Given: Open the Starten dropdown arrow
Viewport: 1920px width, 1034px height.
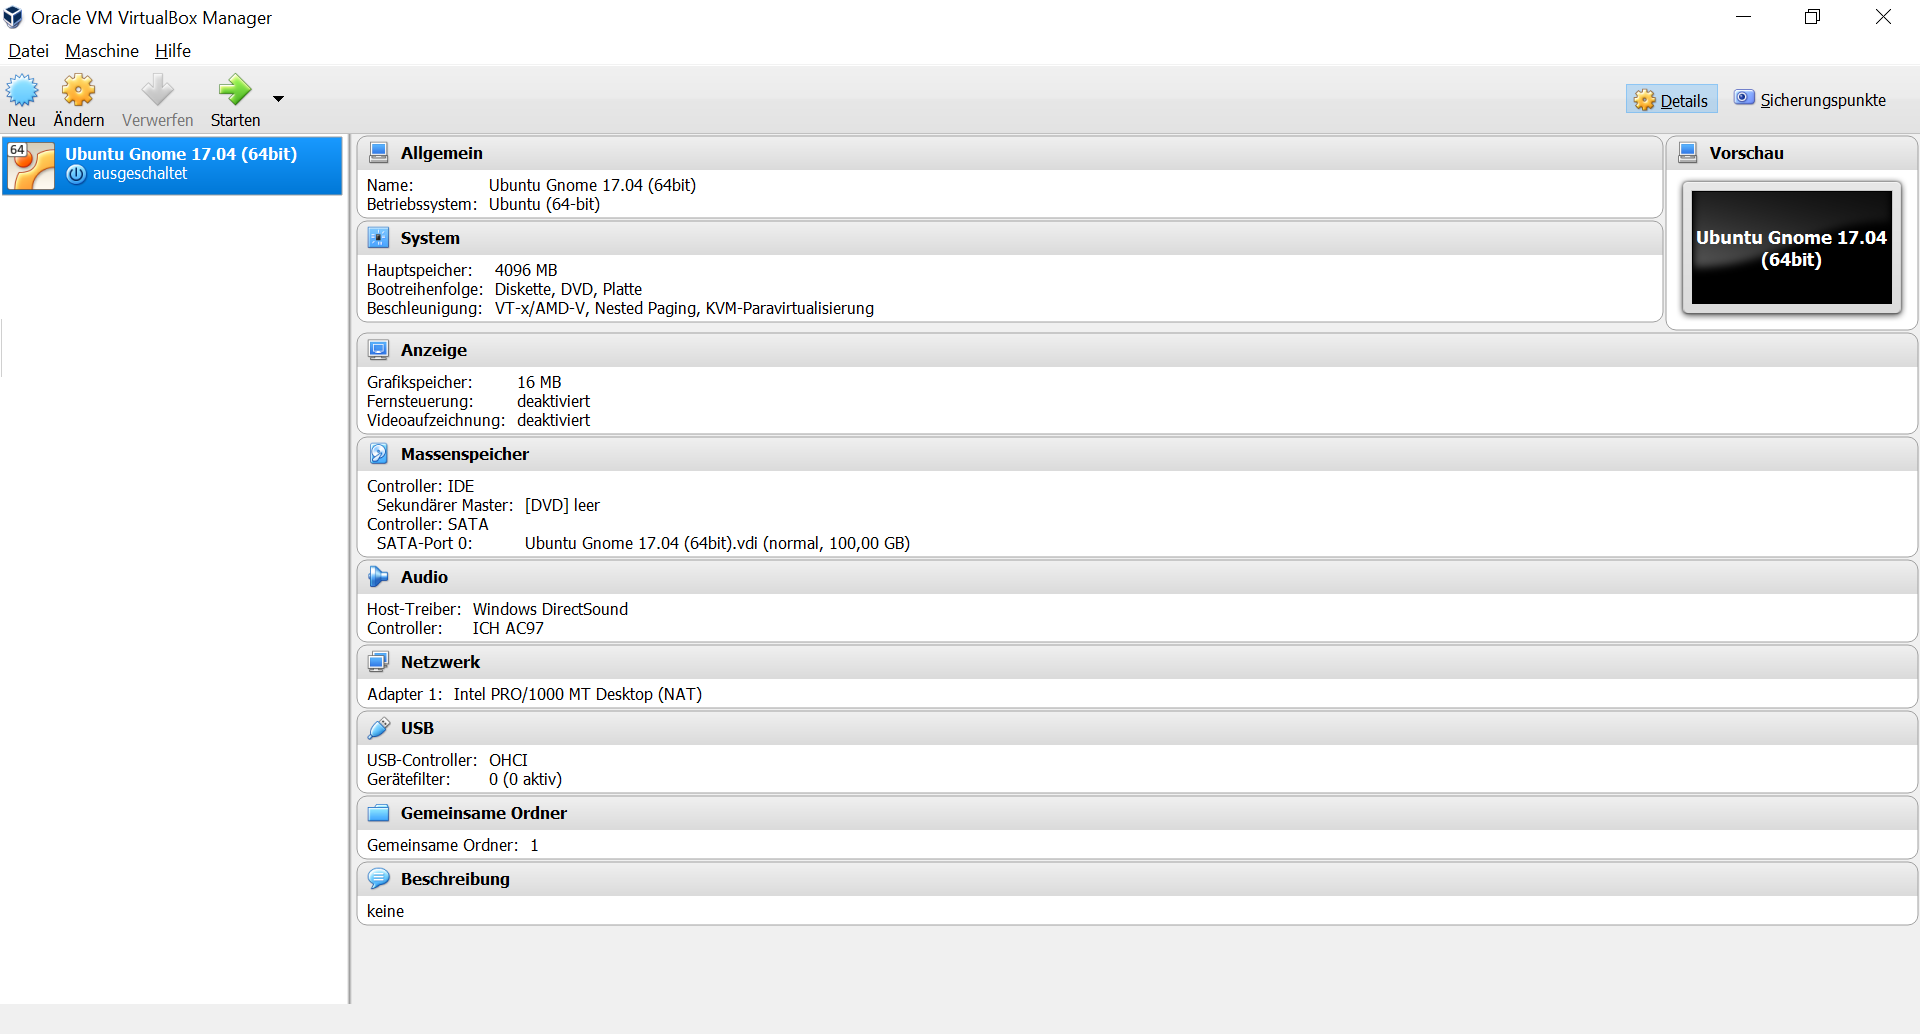Looking at the screenshot, I should [x=278, y=98].
